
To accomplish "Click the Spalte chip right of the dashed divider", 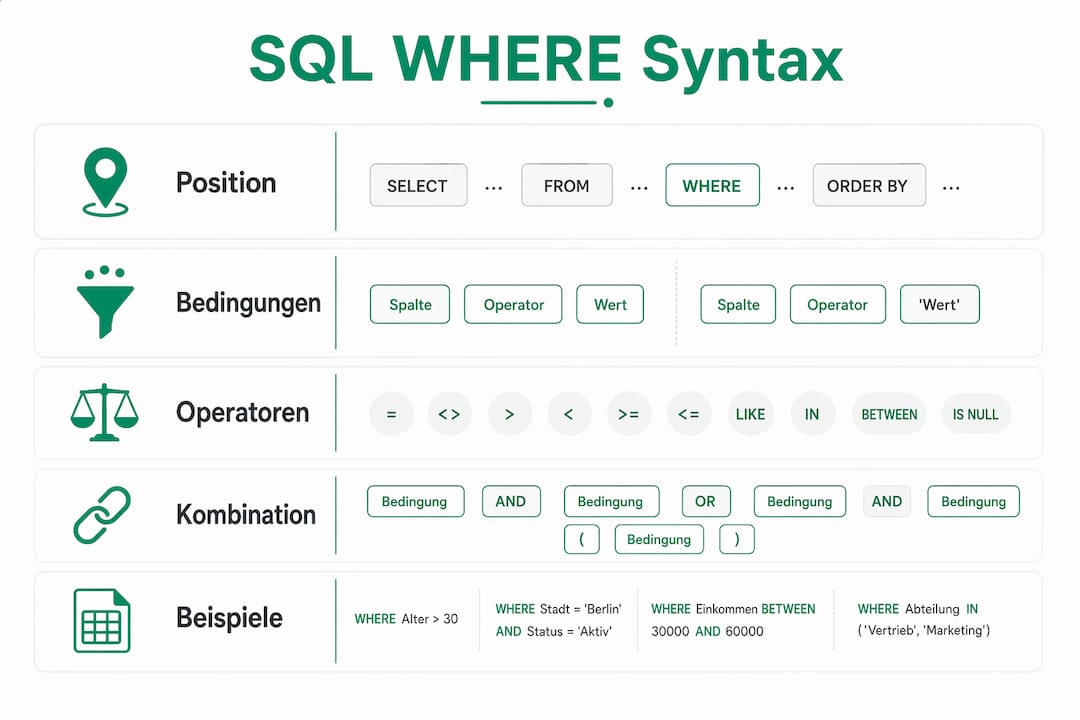I will click(738, 305).
